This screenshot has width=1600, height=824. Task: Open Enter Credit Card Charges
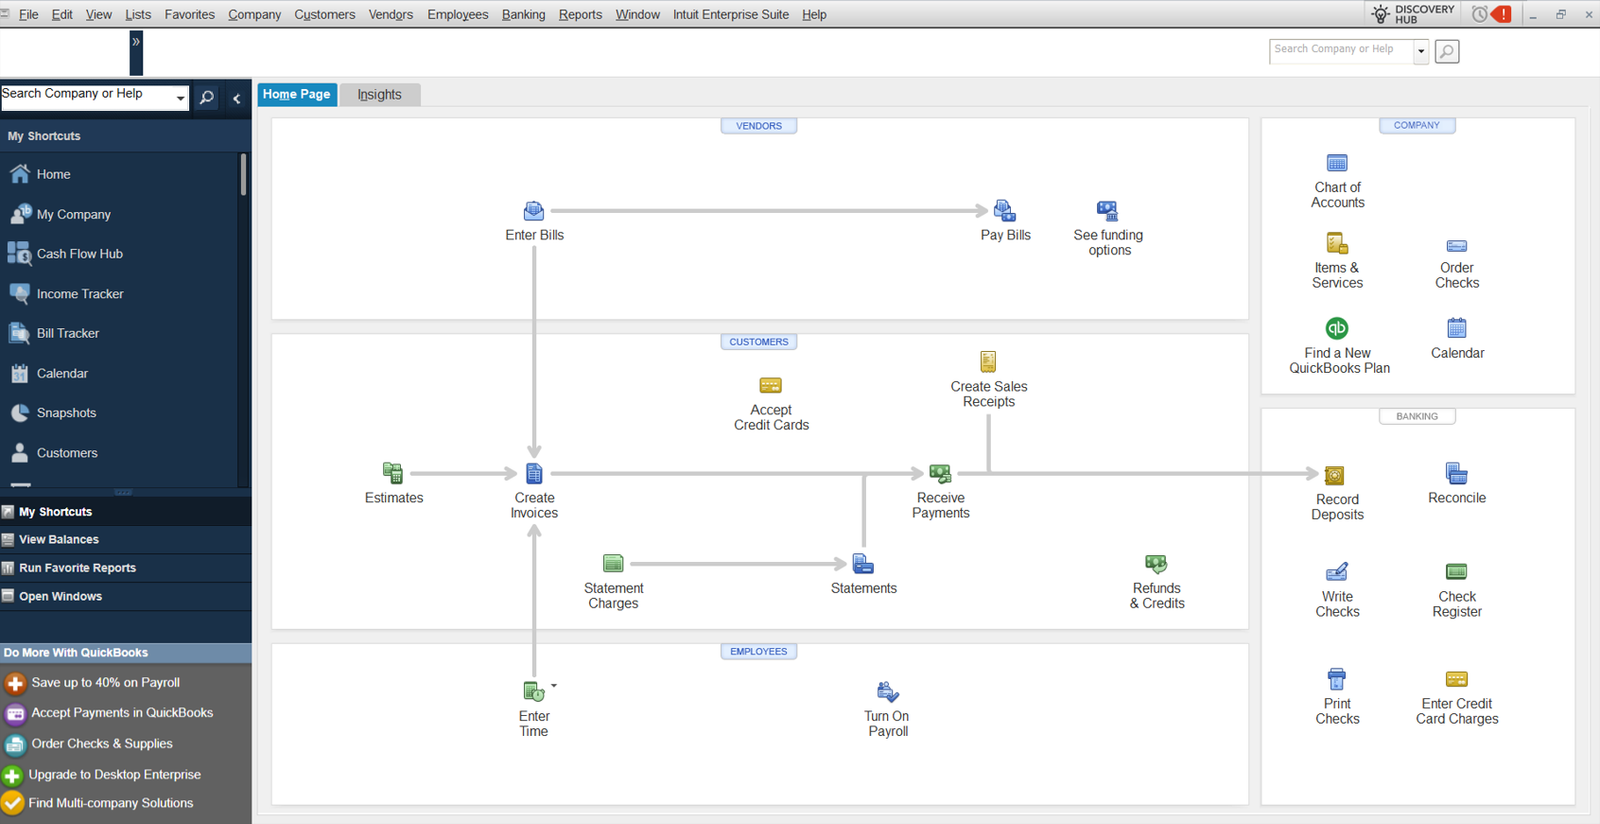click(1457, 679)
